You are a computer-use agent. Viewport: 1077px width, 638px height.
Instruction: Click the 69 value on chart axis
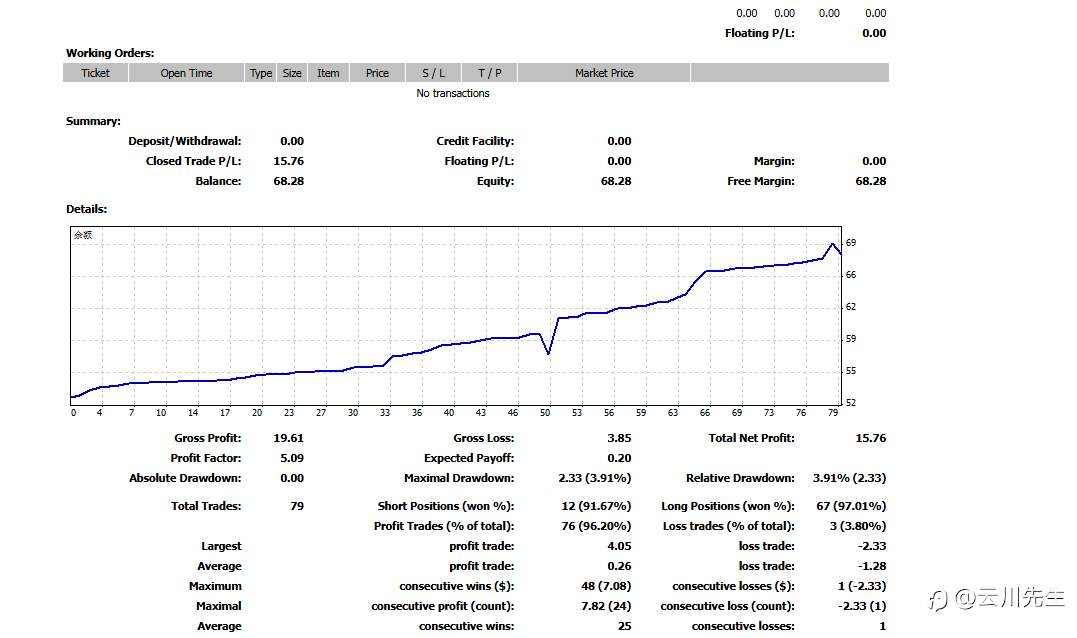point(851,242)
